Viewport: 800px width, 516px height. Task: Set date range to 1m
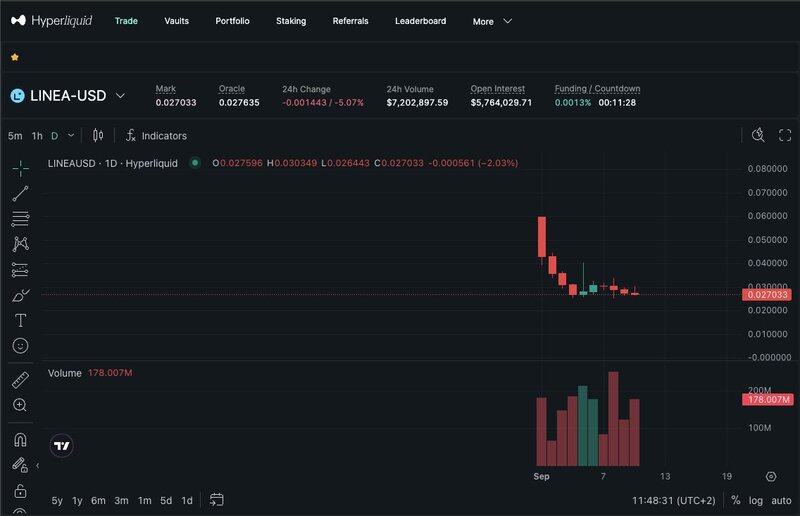[x=144, y=501]
